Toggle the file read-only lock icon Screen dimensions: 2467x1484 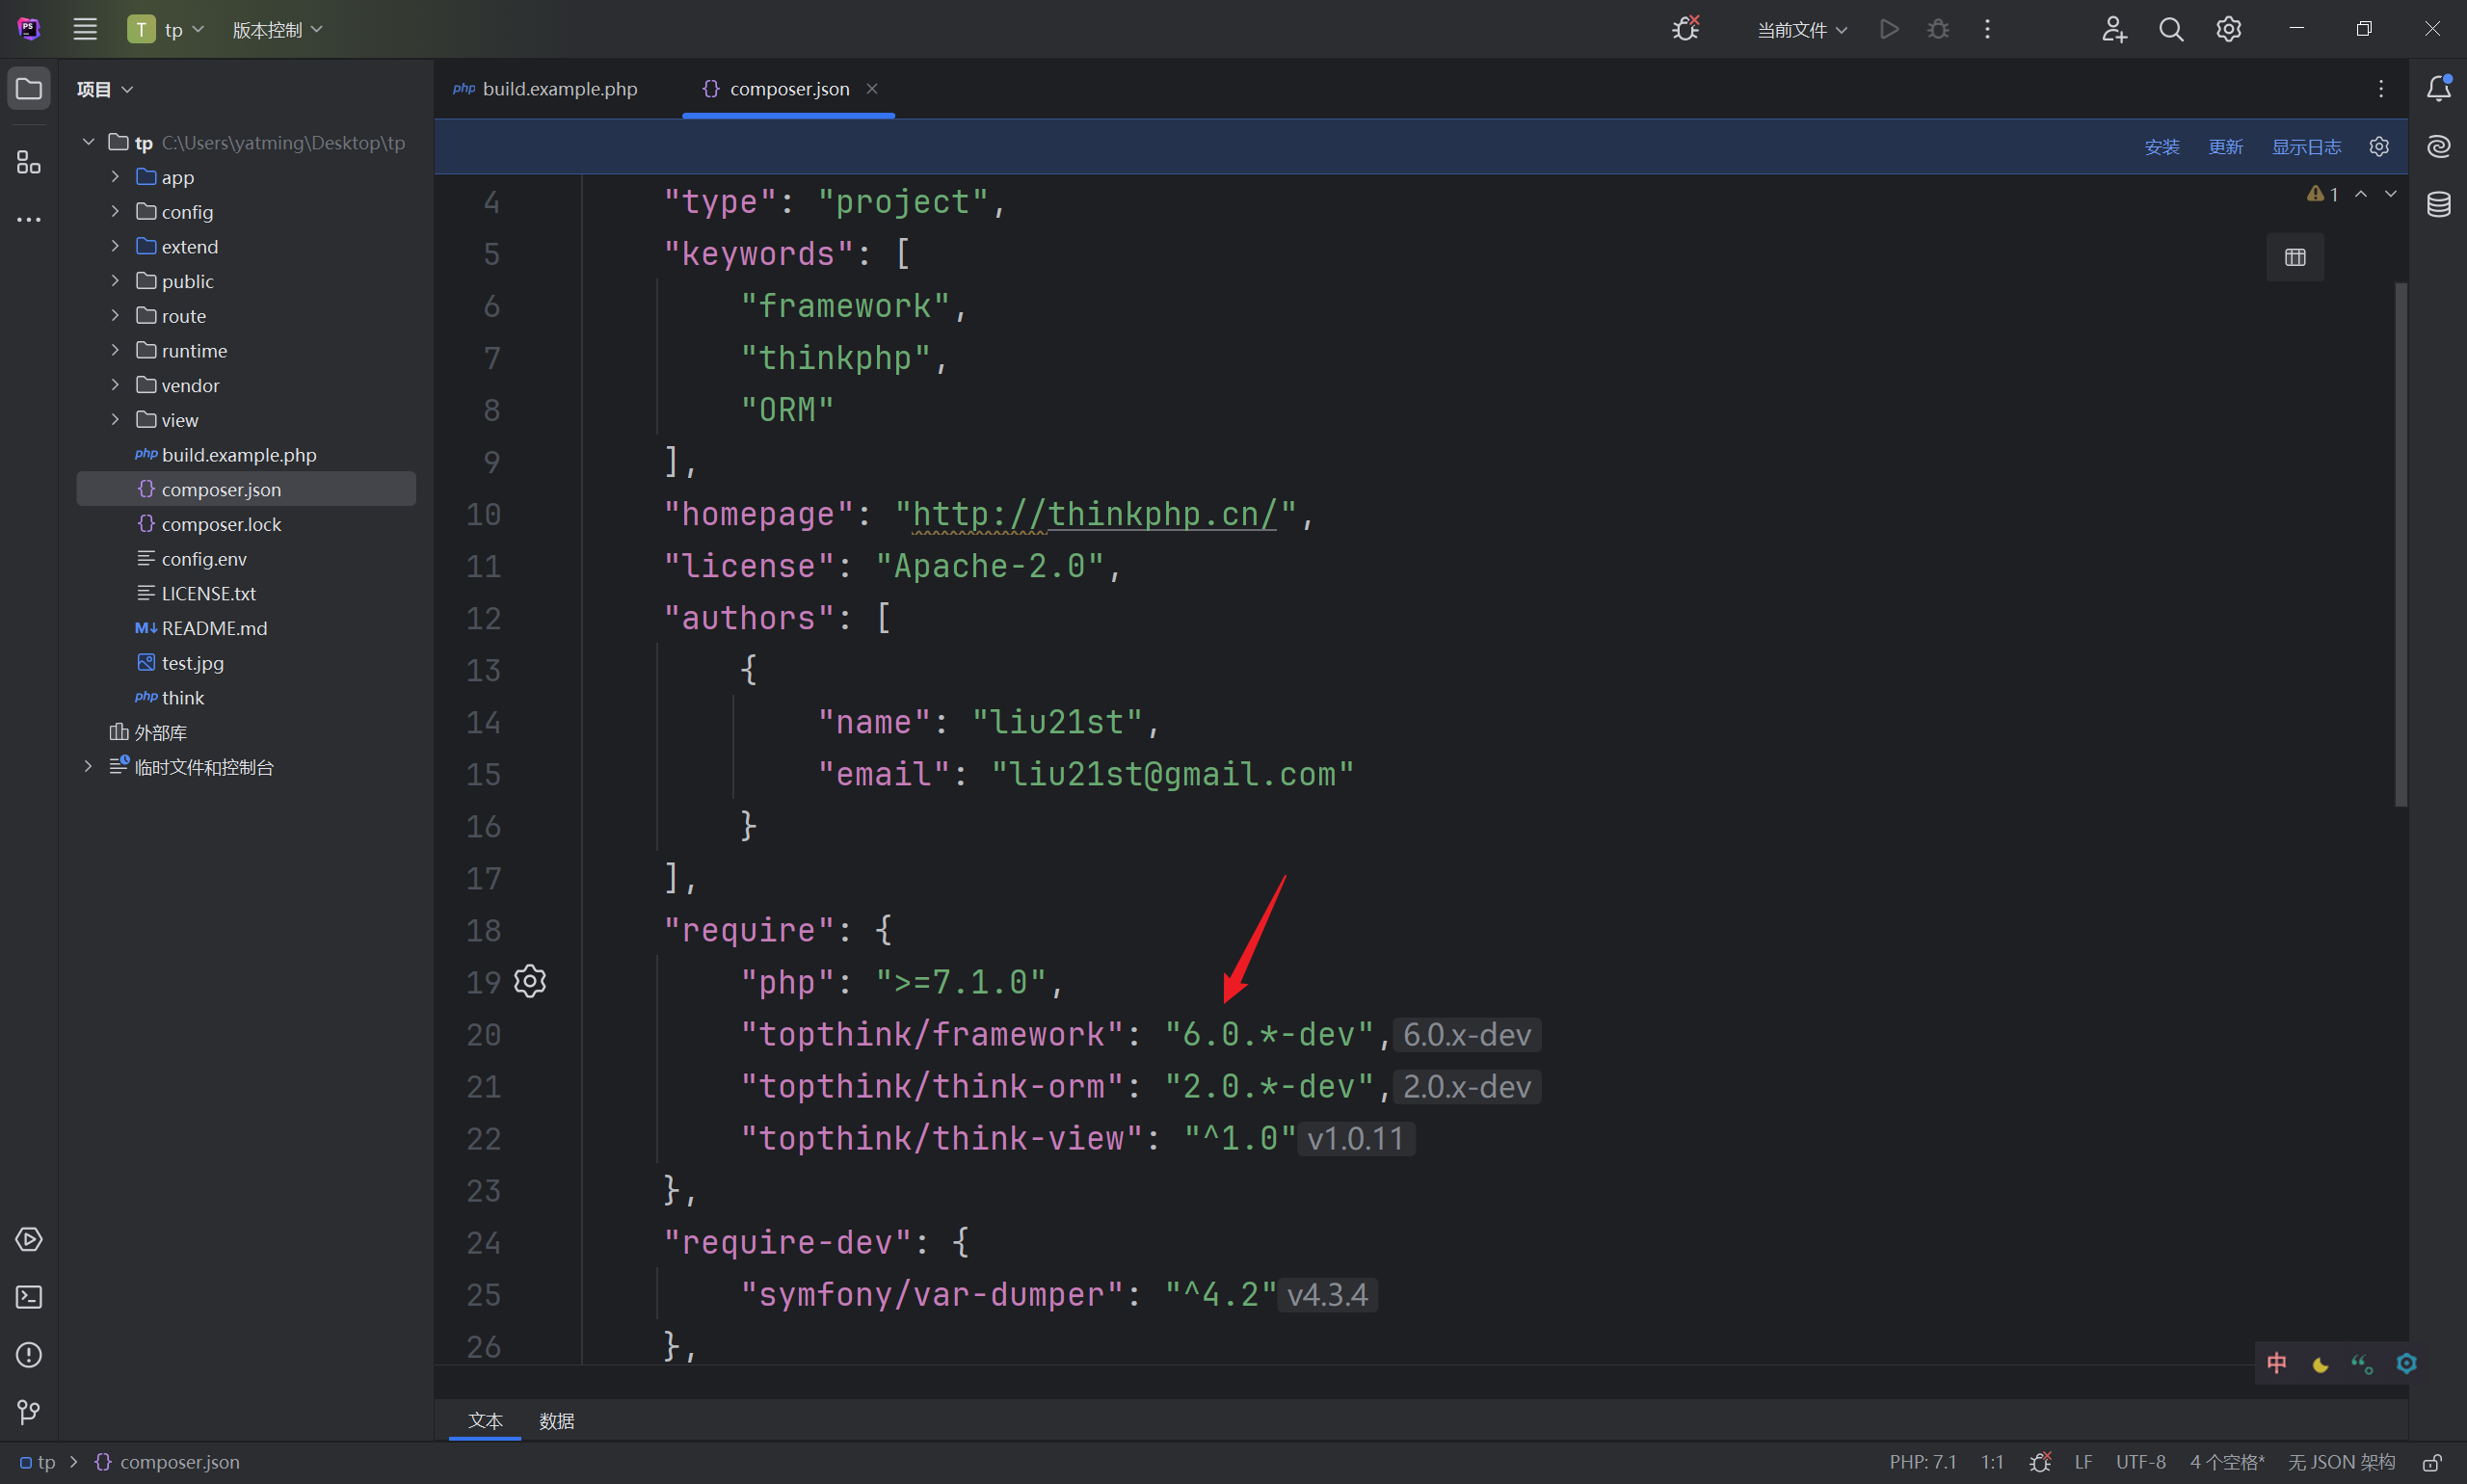(2432, 1462)
